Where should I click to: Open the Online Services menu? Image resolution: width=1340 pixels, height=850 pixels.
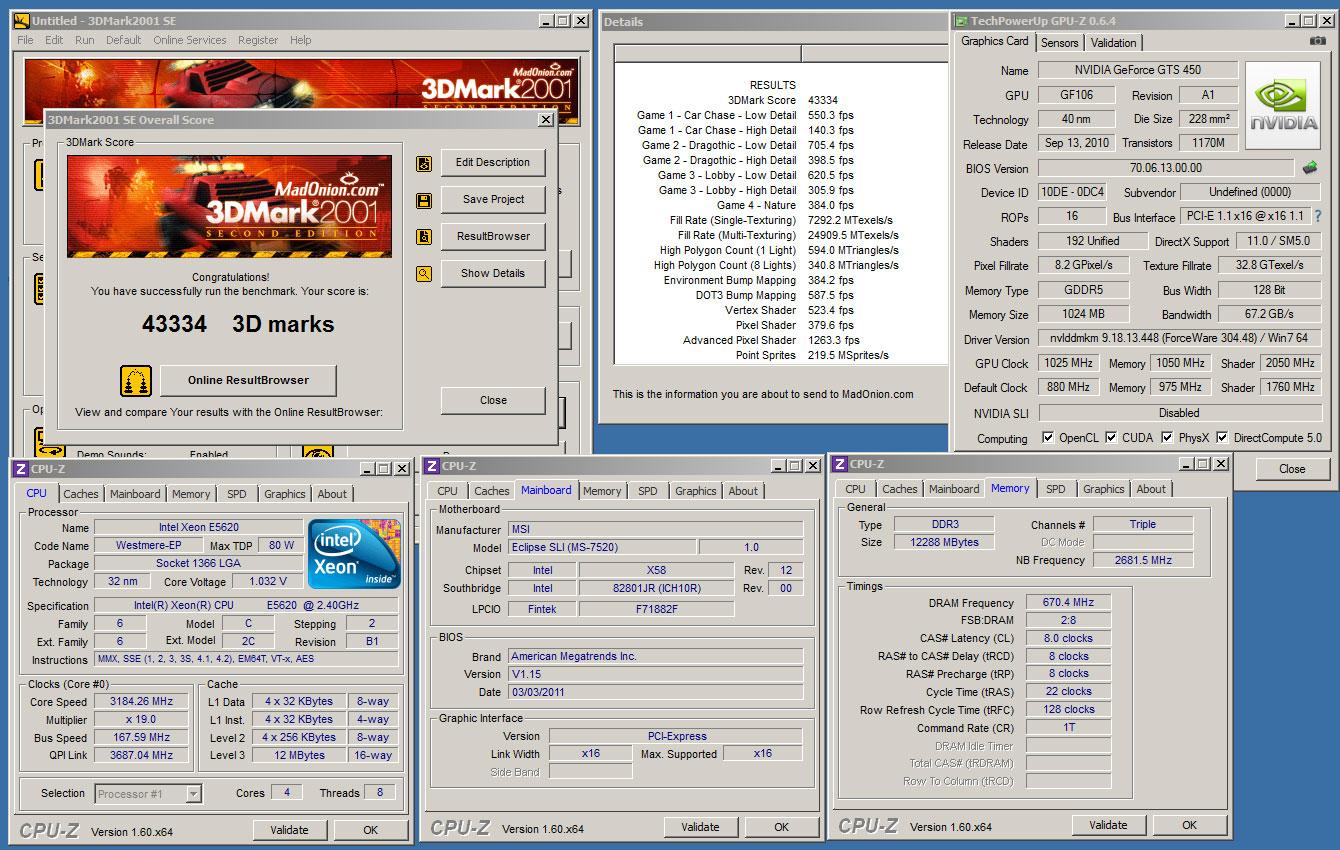190,40
